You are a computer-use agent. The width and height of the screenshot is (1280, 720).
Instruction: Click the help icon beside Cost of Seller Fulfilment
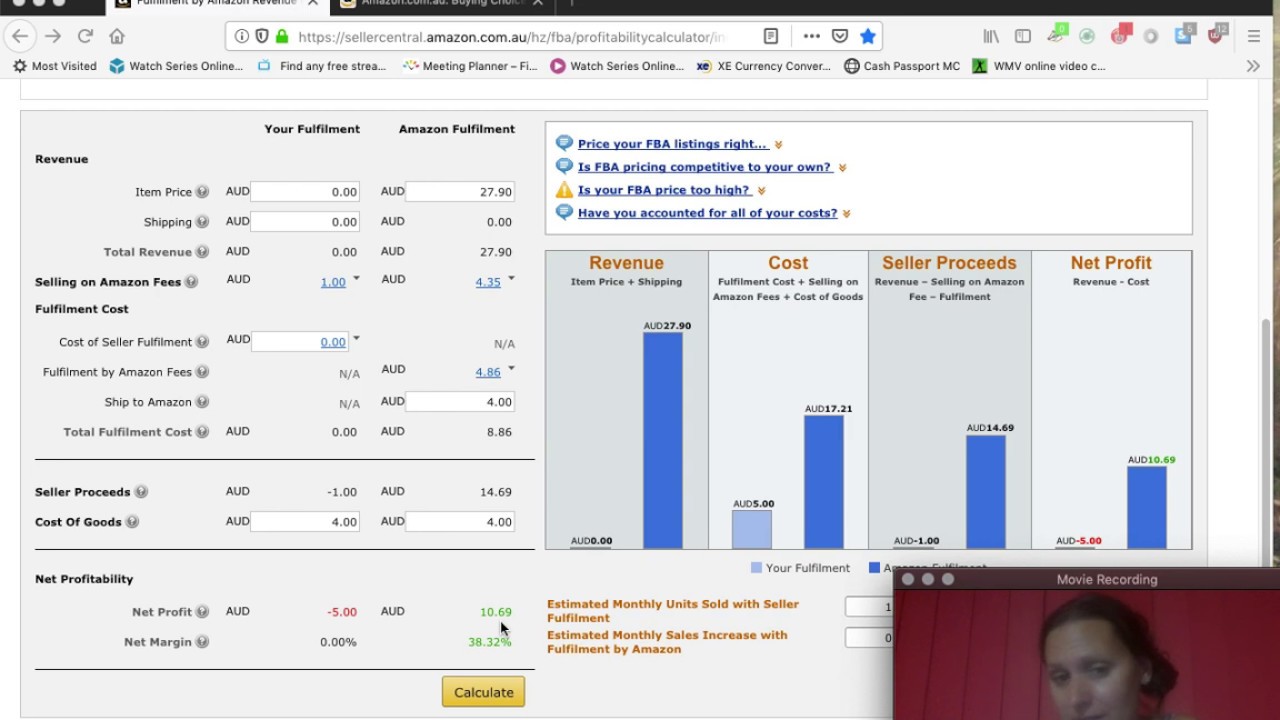(202, 342)
